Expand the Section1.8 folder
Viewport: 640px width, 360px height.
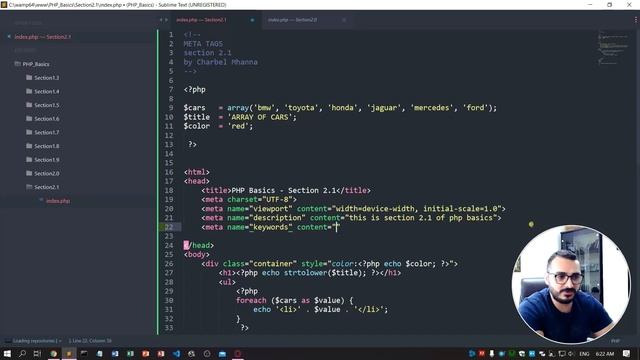[42, 146]
